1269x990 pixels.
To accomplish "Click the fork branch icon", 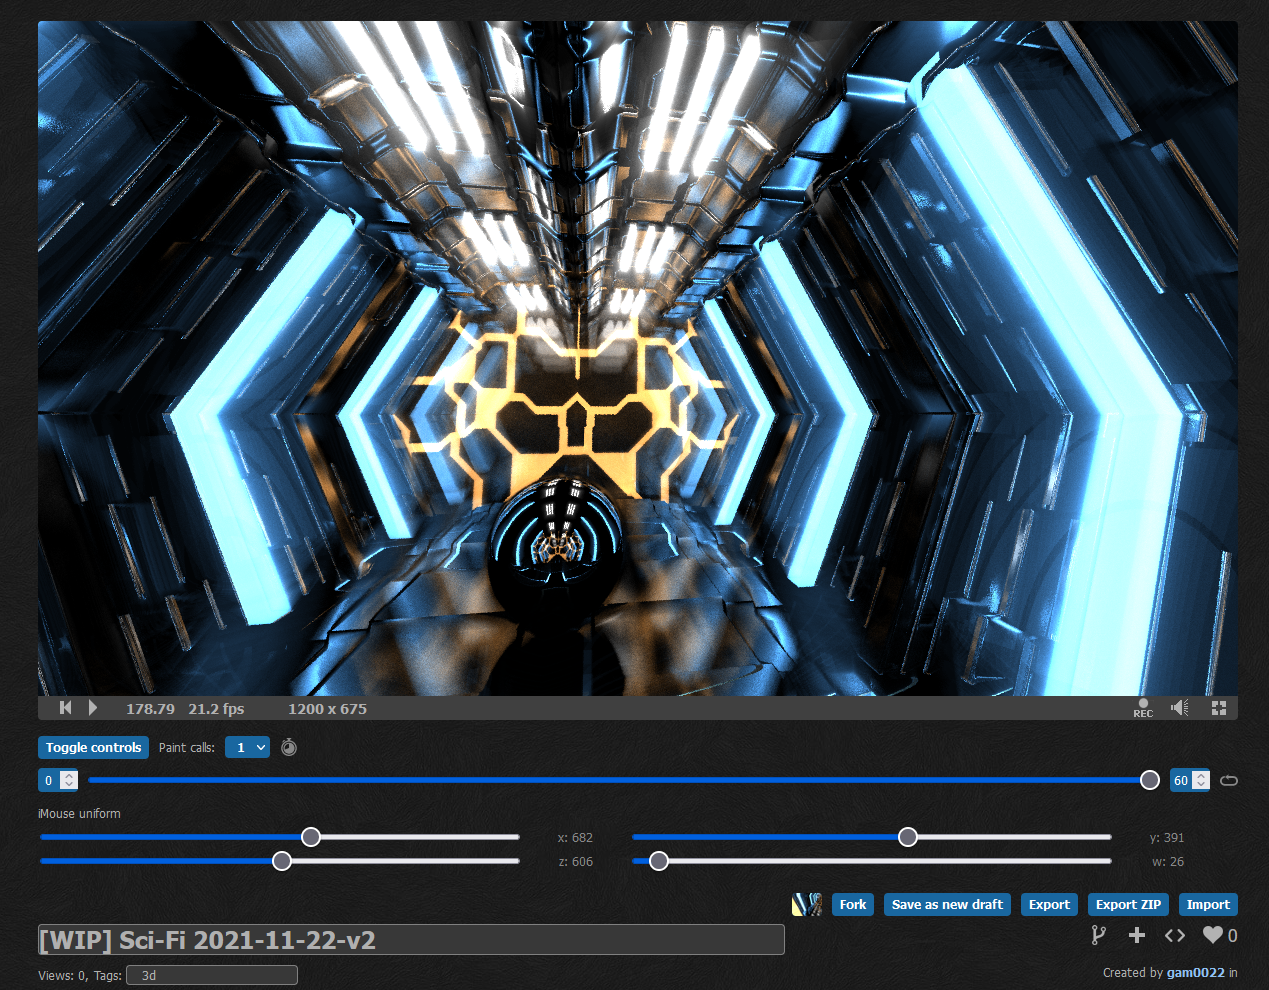I will 1098,935.
